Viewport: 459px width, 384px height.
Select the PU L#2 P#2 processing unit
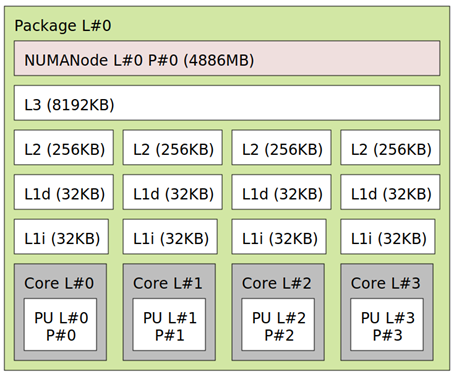[278, 325]
